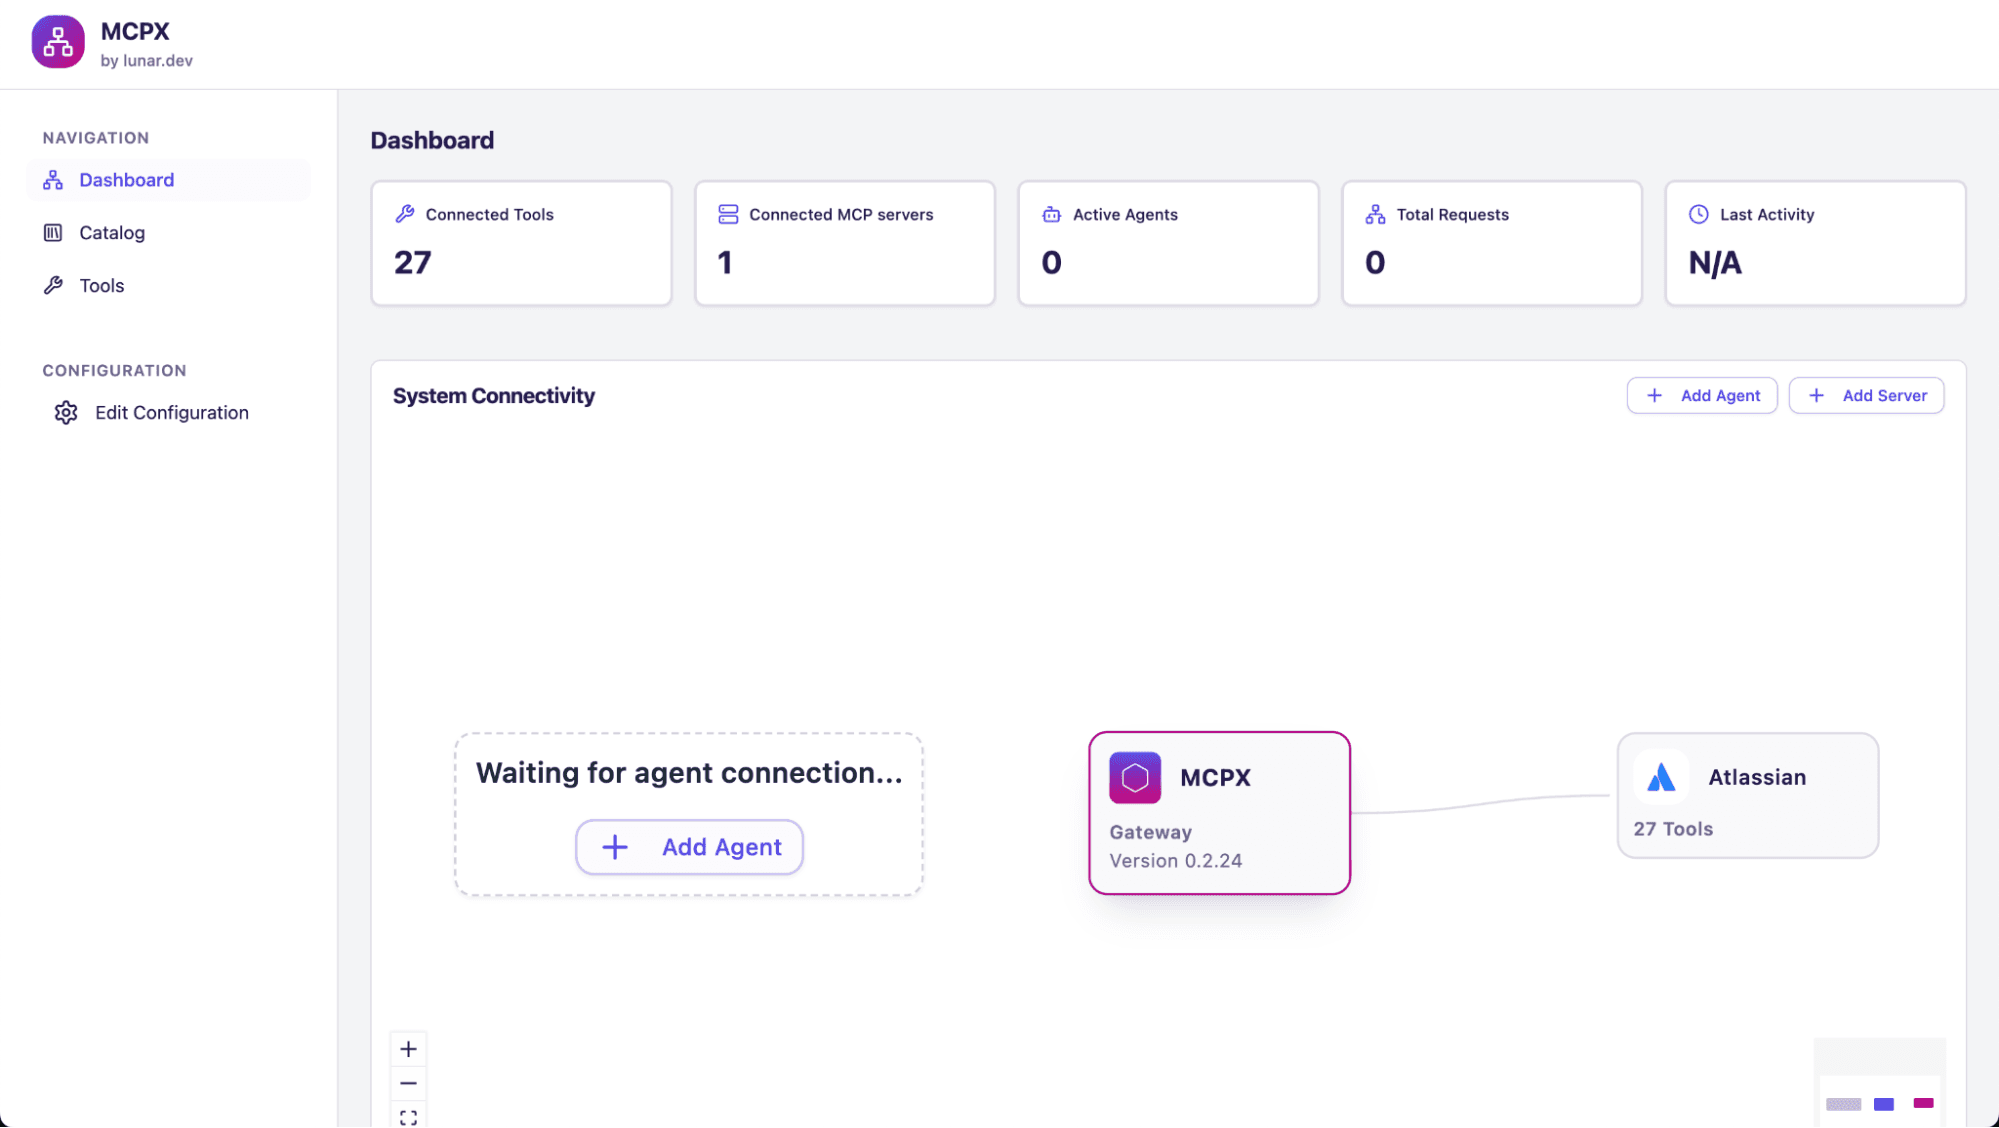Click the fit view icon
This screenshot has height=1128, width=1999.
[408, 1117]
